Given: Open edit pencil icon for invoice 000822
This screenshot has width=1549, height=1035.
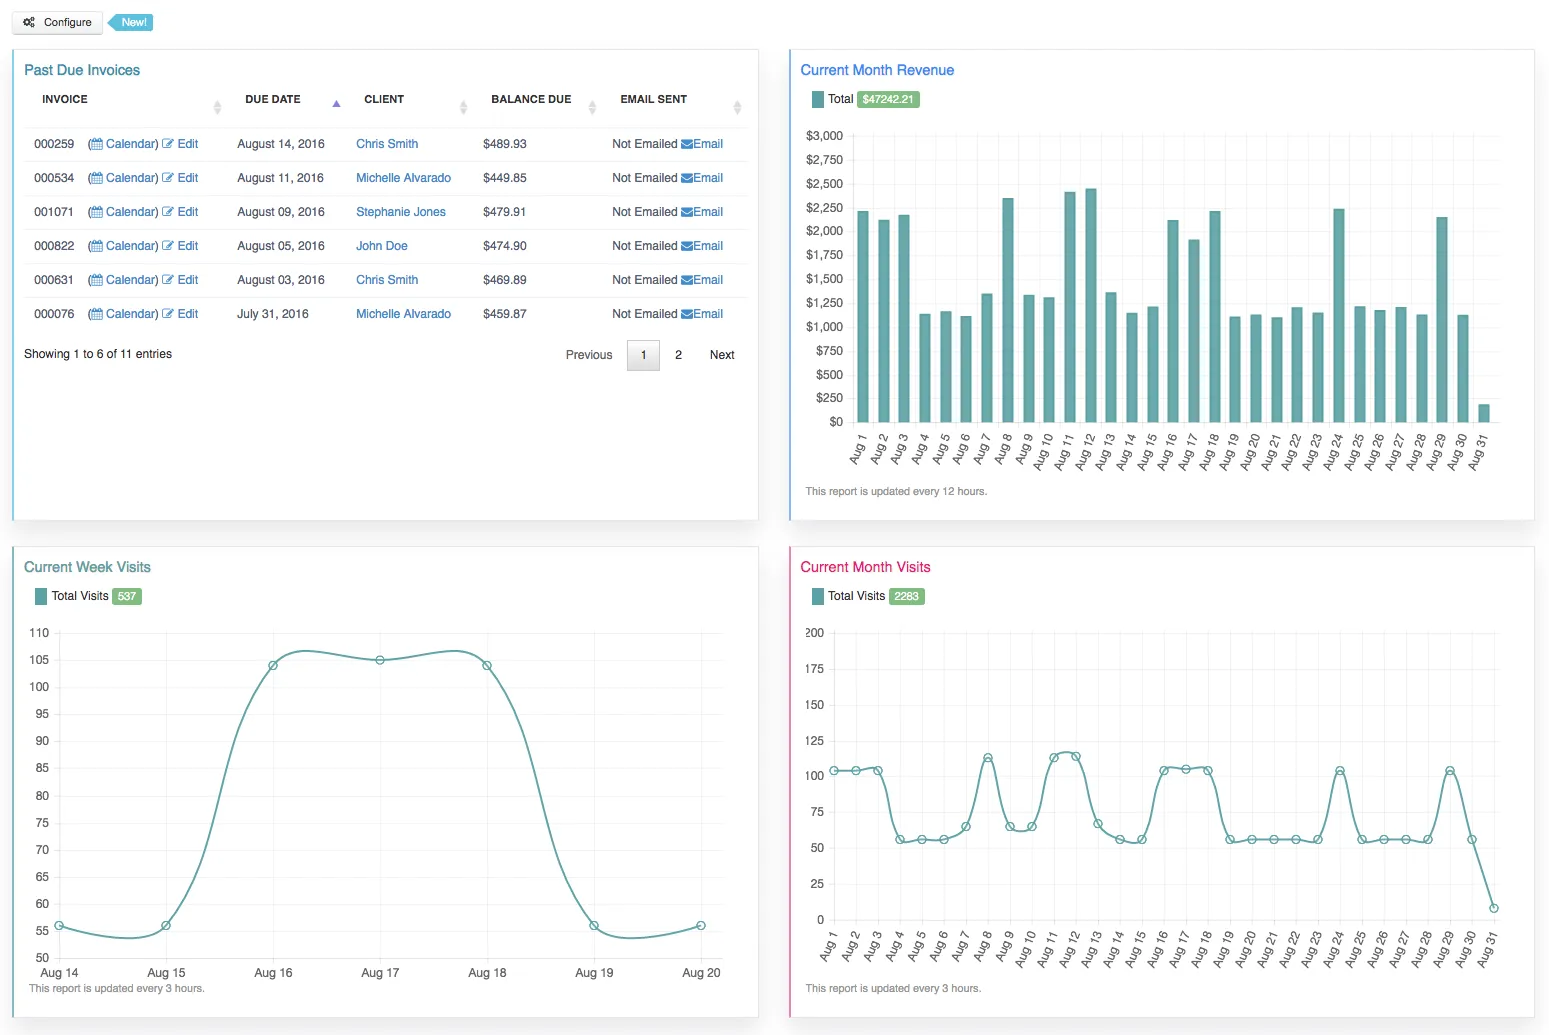Looking at the screenshot, I should [x=168, y=246].
